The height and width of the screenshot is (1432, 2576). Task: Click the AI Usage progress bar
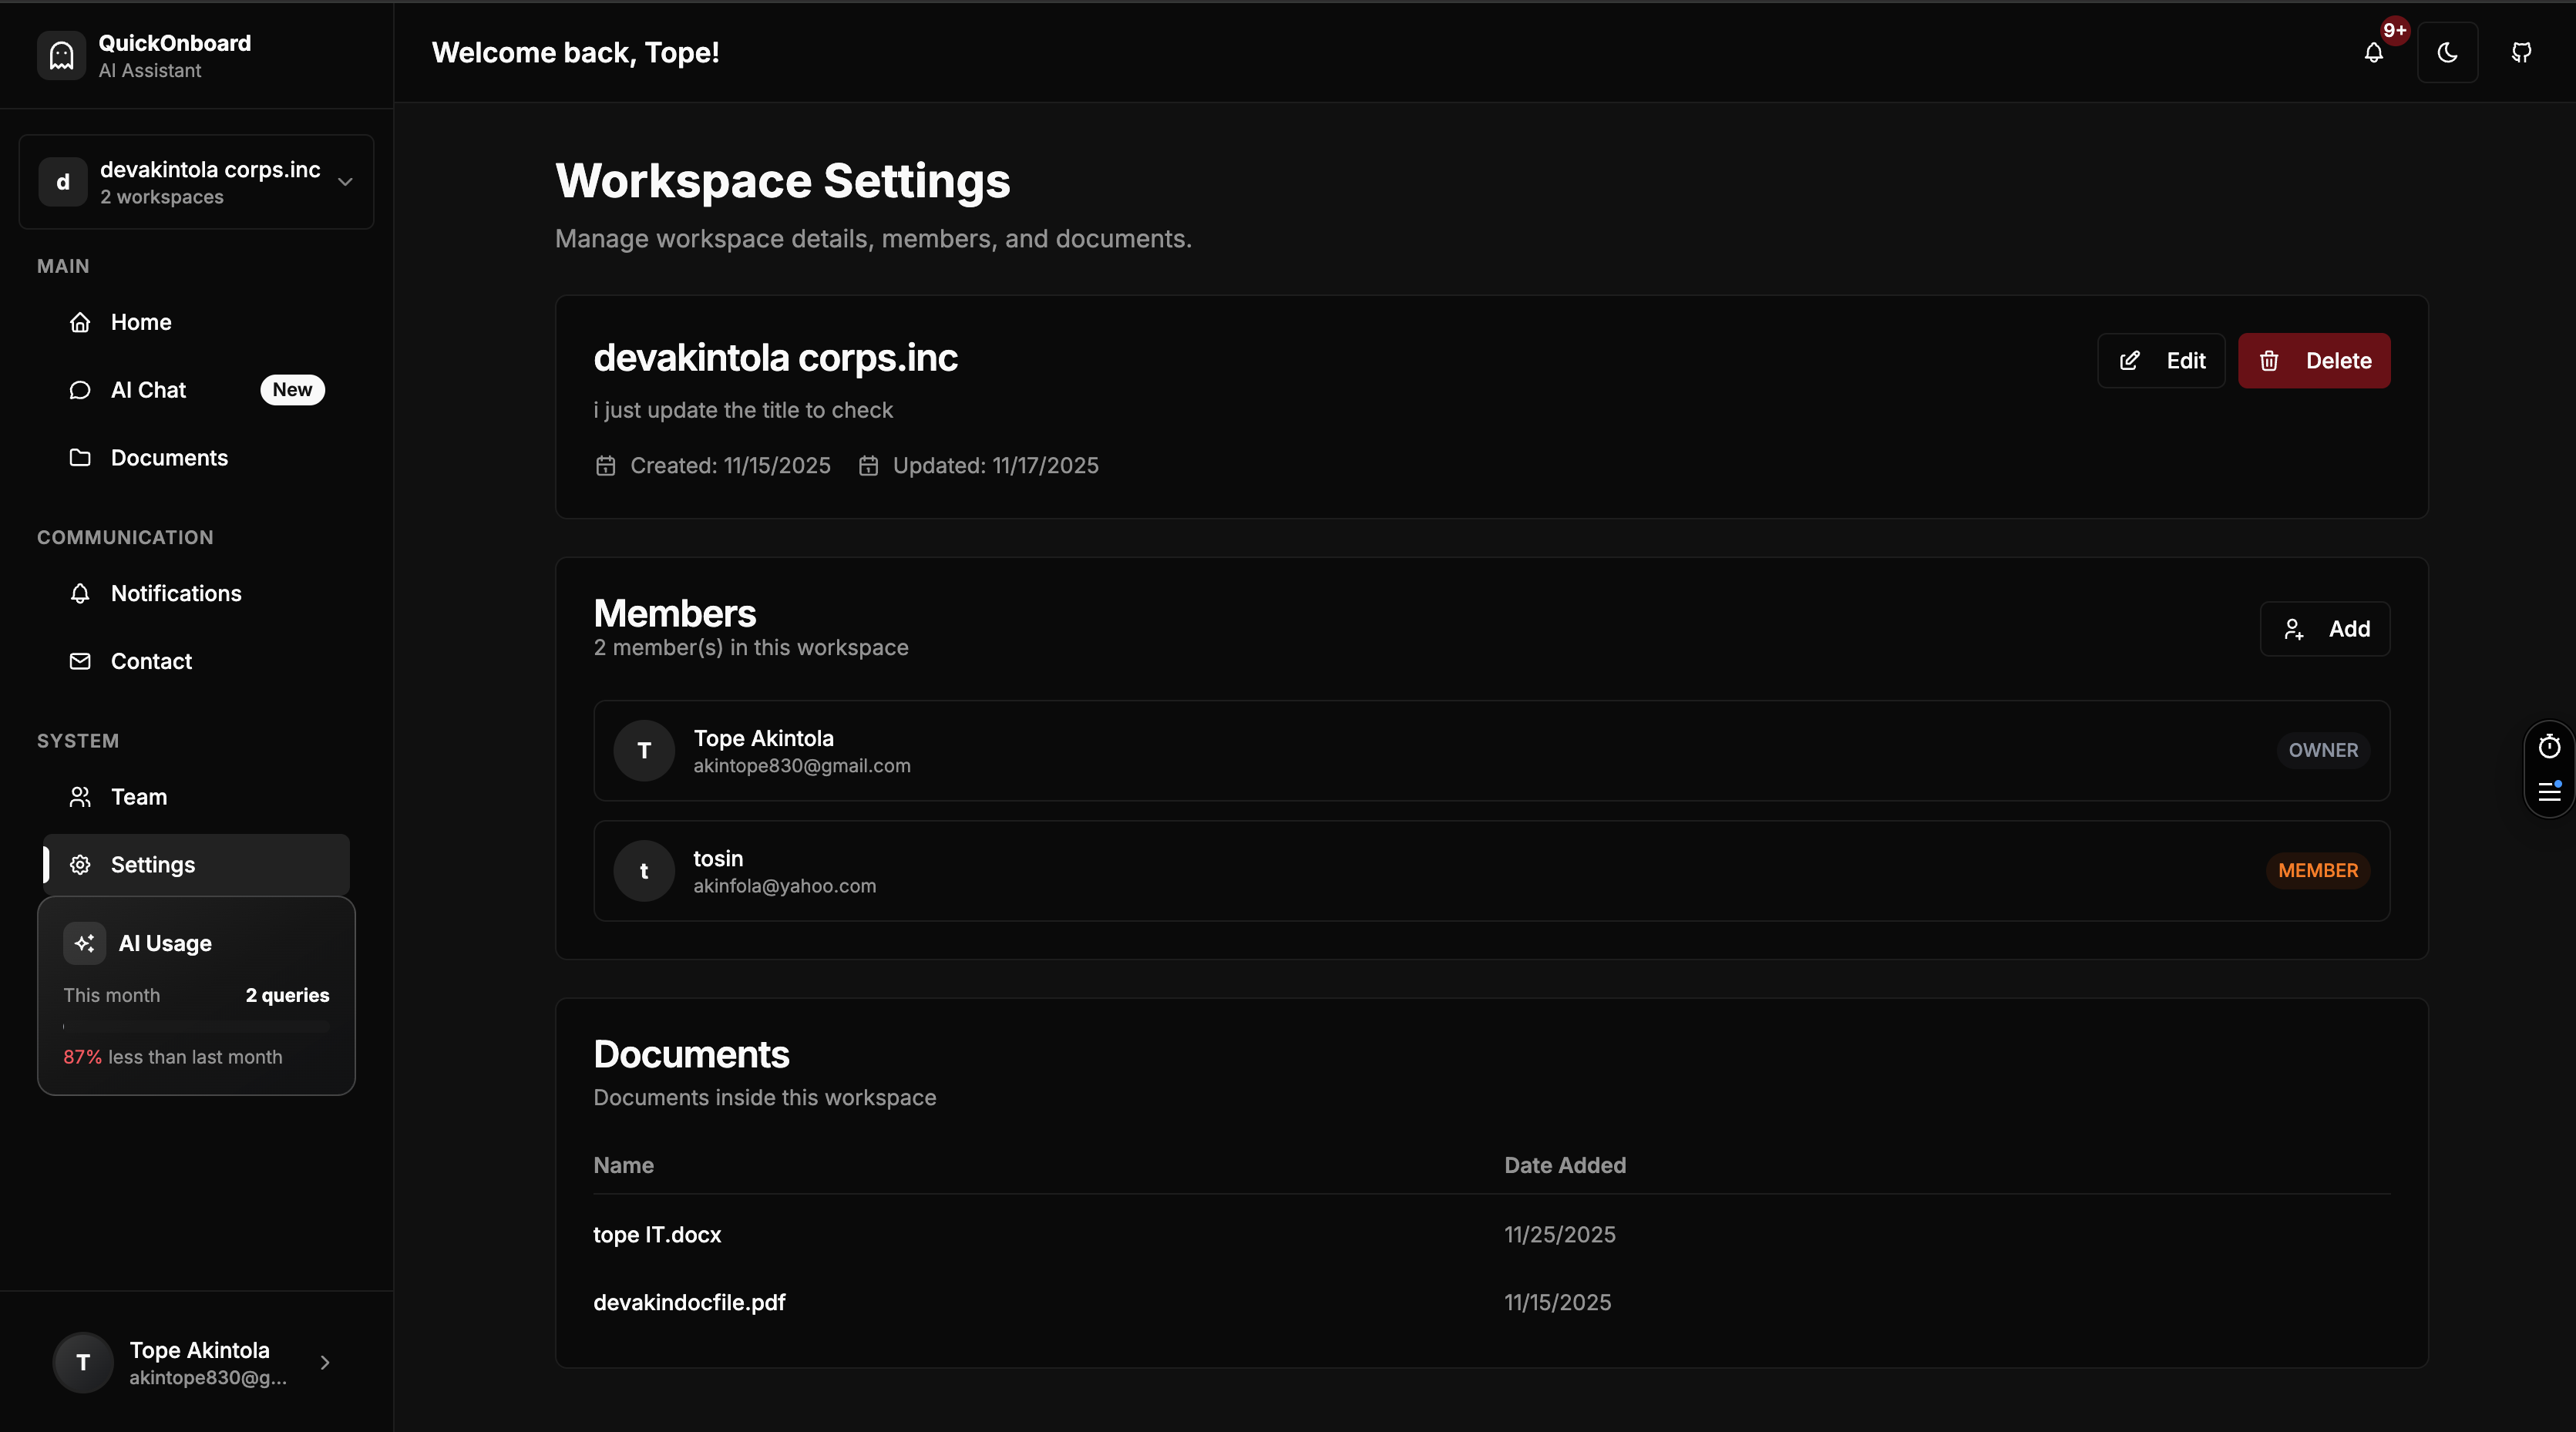click(196, 1027)
